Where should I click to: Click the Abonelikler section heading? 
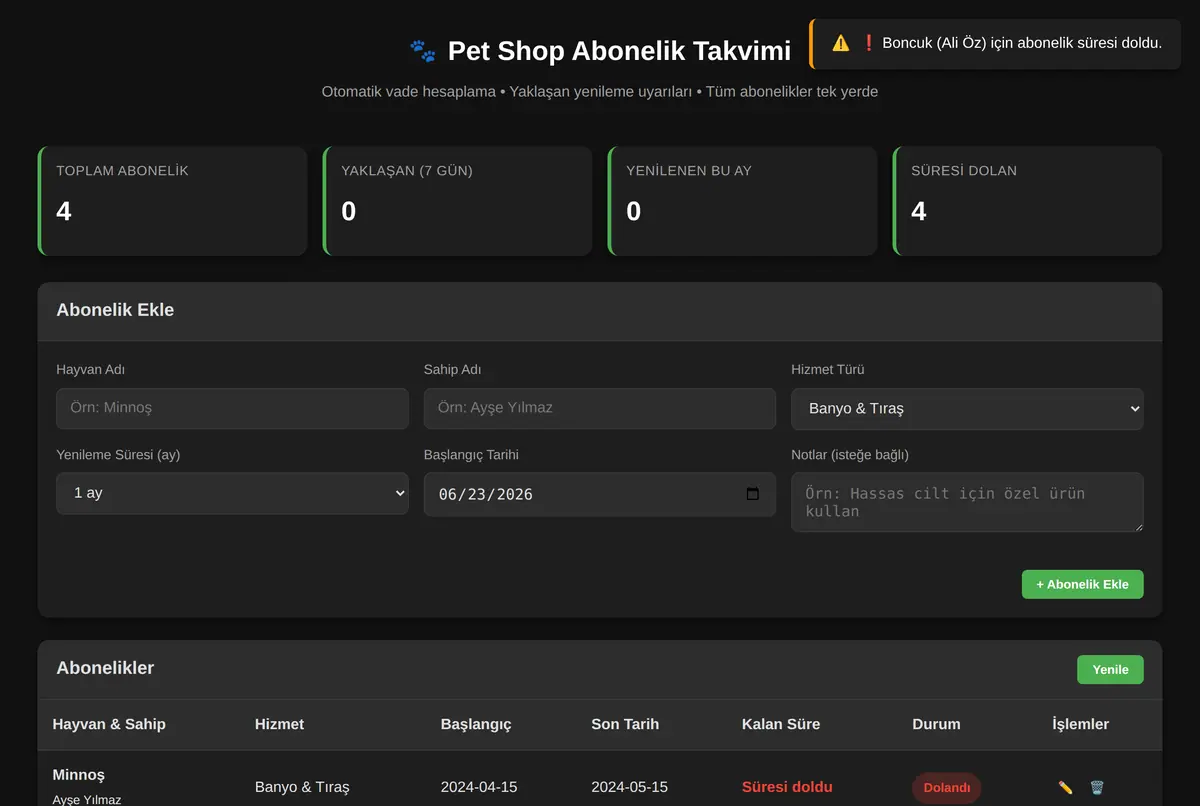point(105,668)
